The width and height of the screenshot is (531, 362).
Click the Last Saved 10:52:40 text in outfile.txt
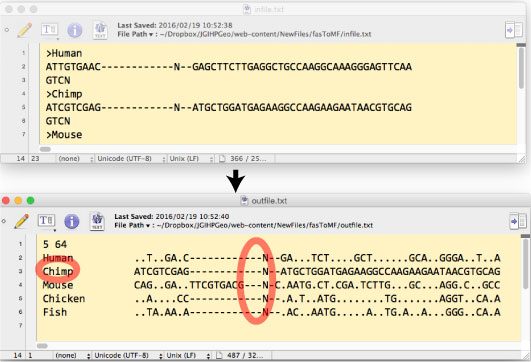[x=172, y=216]
